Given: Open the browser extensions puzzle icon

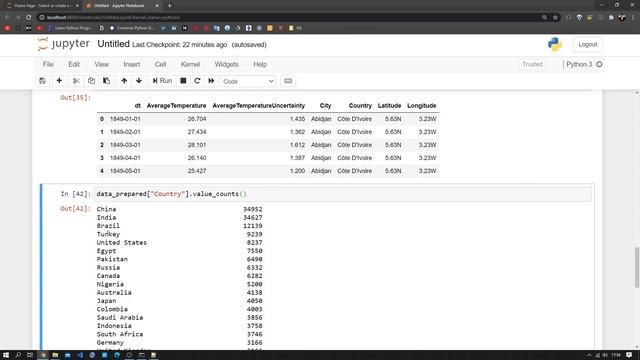Looking at the screenshot, I should (611, 18).
